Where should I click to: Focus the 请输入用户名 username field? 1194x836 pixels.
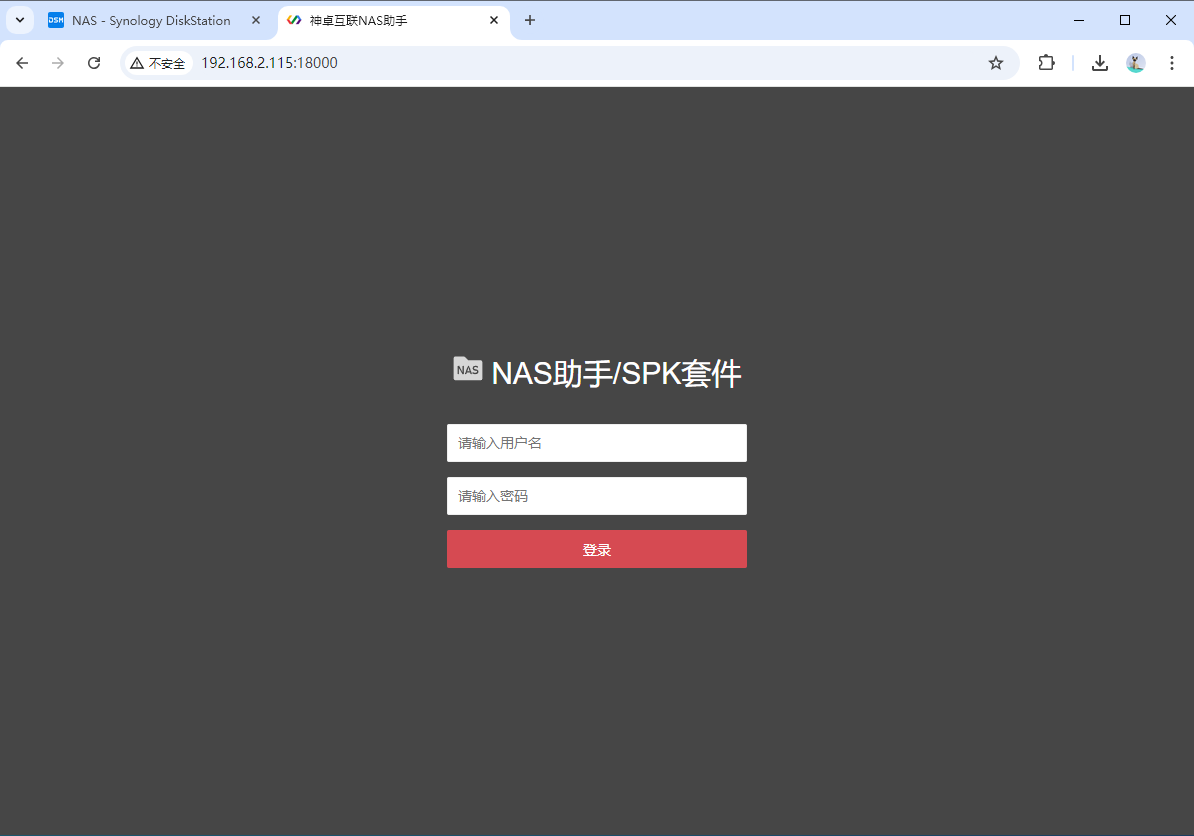tap(596, 443)
